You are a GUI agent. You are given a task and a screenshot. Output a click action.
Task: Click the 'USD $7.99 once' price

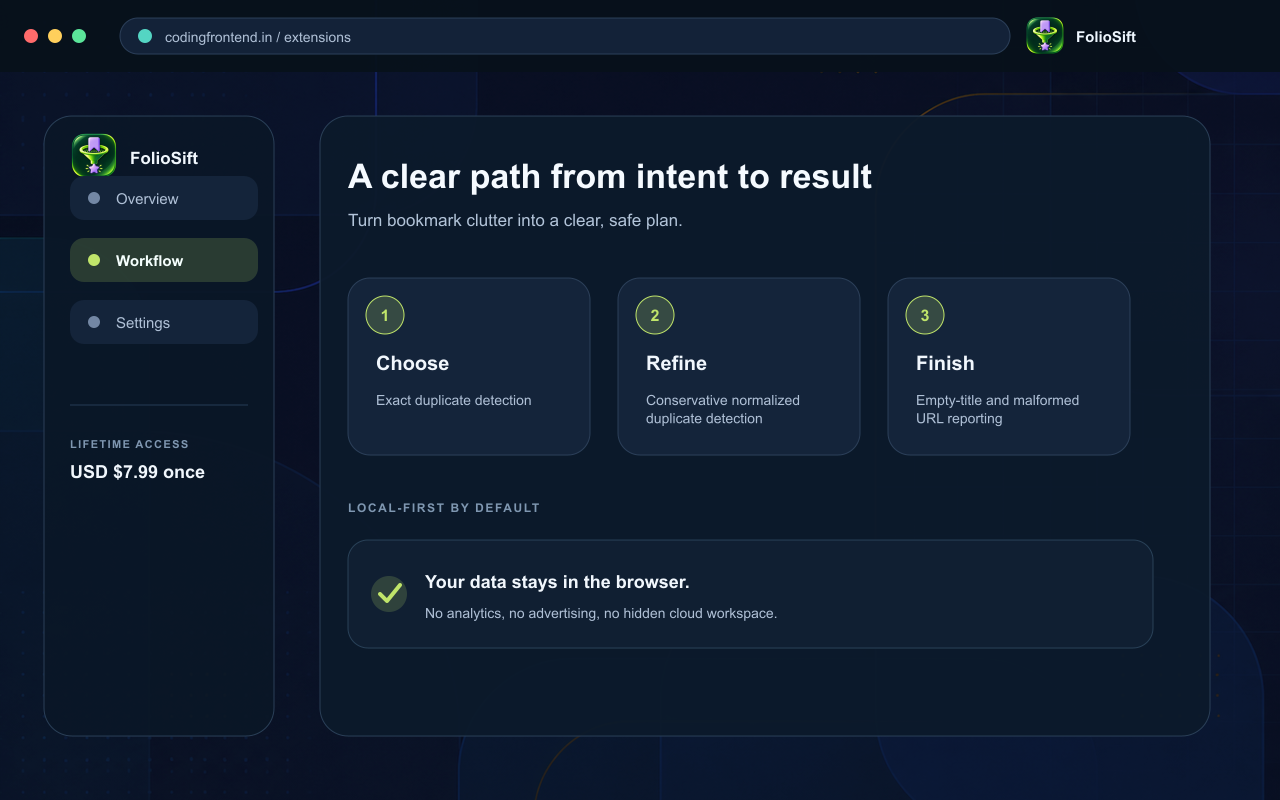(137, 472)
